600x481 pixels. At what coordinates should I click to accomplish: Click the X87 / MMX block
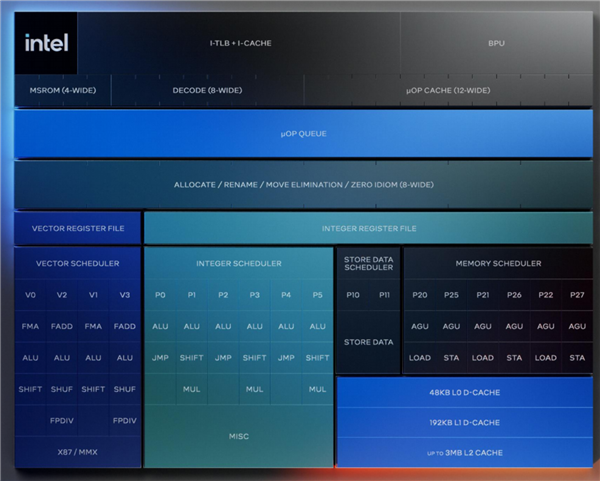click(x=78, y=452)
